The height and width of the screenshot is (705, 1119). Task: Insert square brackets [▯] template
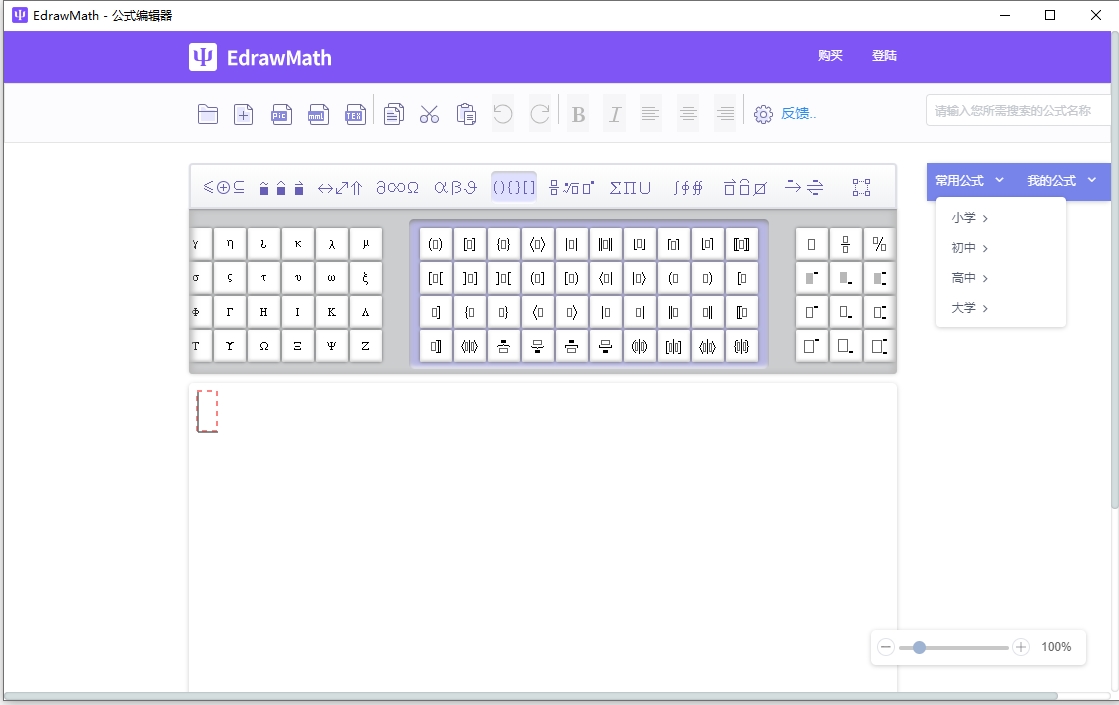click(470, 244)
